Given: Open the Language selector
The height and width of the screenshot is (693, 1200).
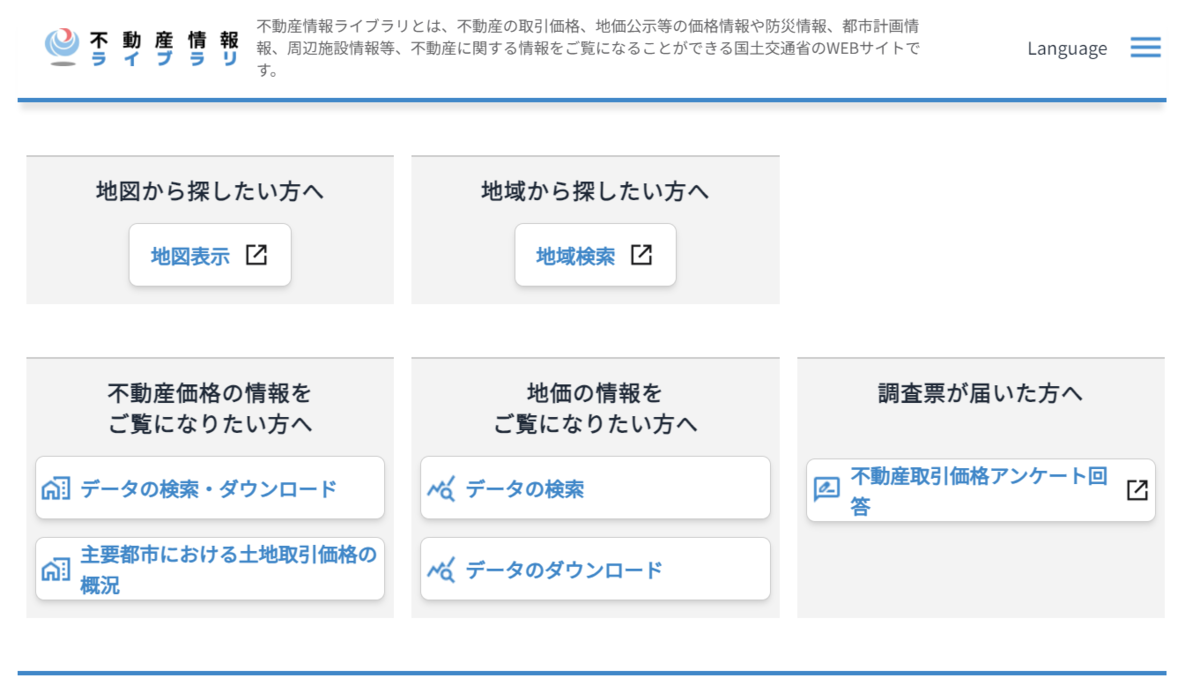Looking at the screenshot, I should coord(1066,47).
